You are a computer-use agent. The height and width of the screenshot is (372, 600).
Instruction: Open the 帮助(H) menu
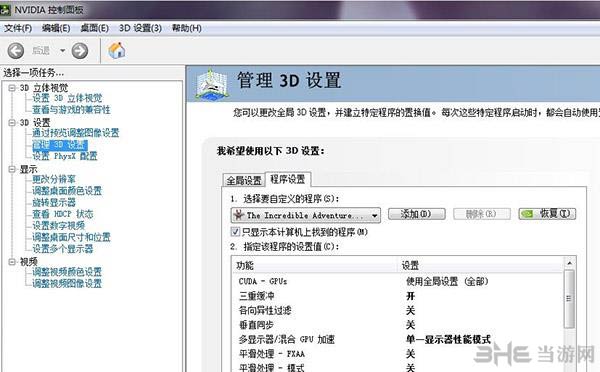click(187, 28)
